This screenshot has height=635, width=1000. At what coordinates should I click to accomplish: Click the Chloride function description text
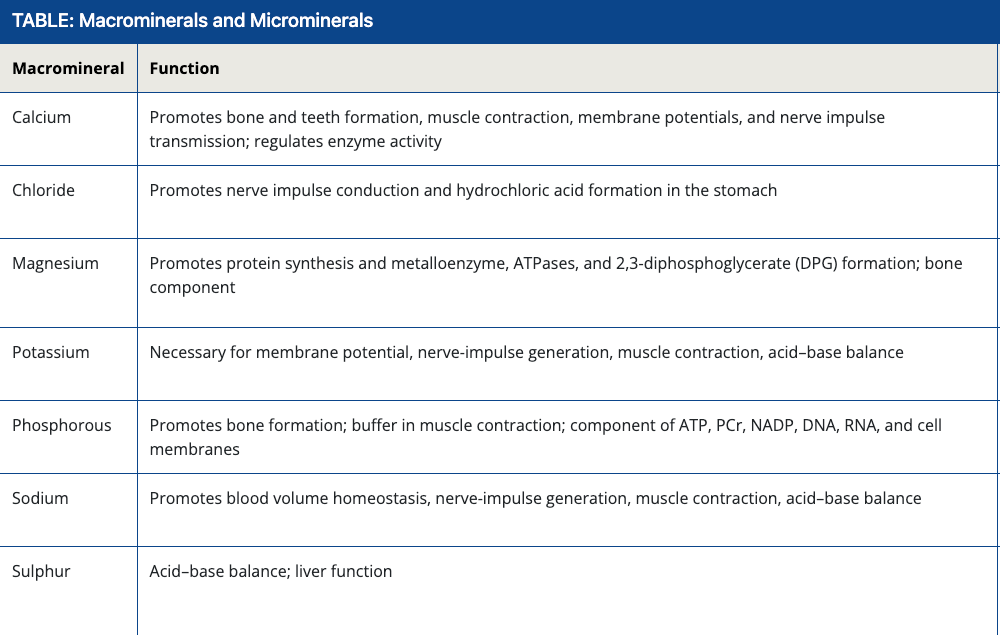click(463, 190)
